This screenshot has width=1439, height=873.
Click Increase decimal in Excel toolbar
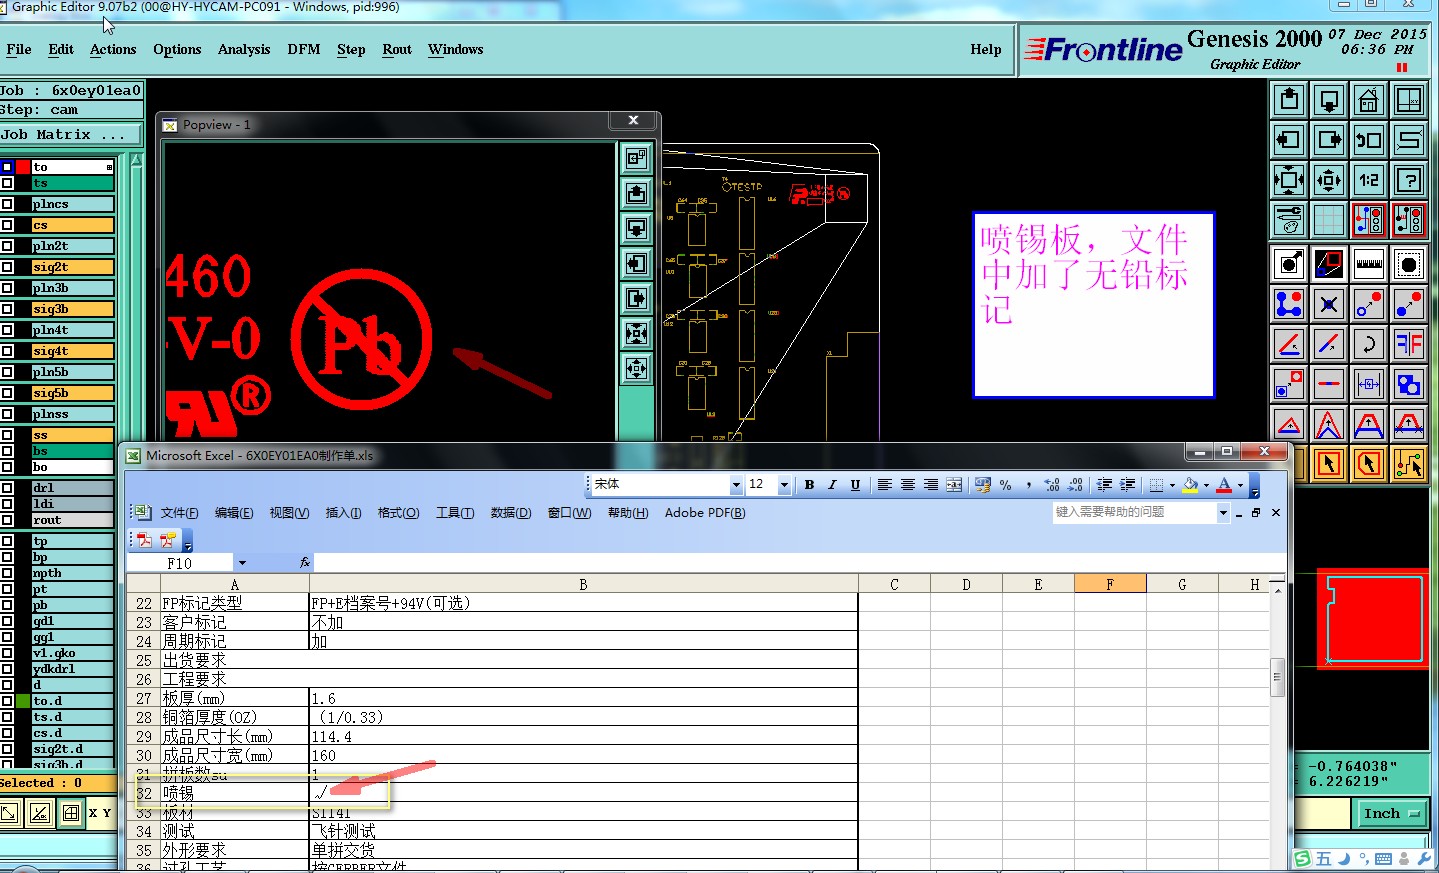point(1052,485)
